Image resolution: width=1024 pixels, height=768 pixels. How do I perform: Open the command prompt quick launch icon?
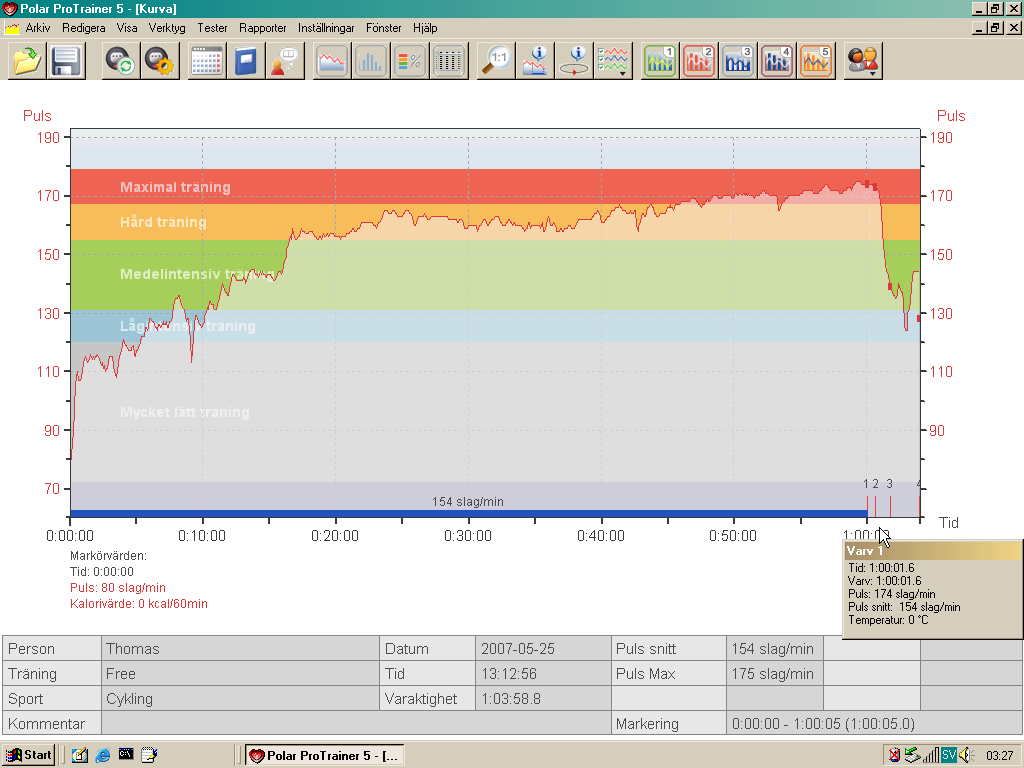(x=126, y=754)
